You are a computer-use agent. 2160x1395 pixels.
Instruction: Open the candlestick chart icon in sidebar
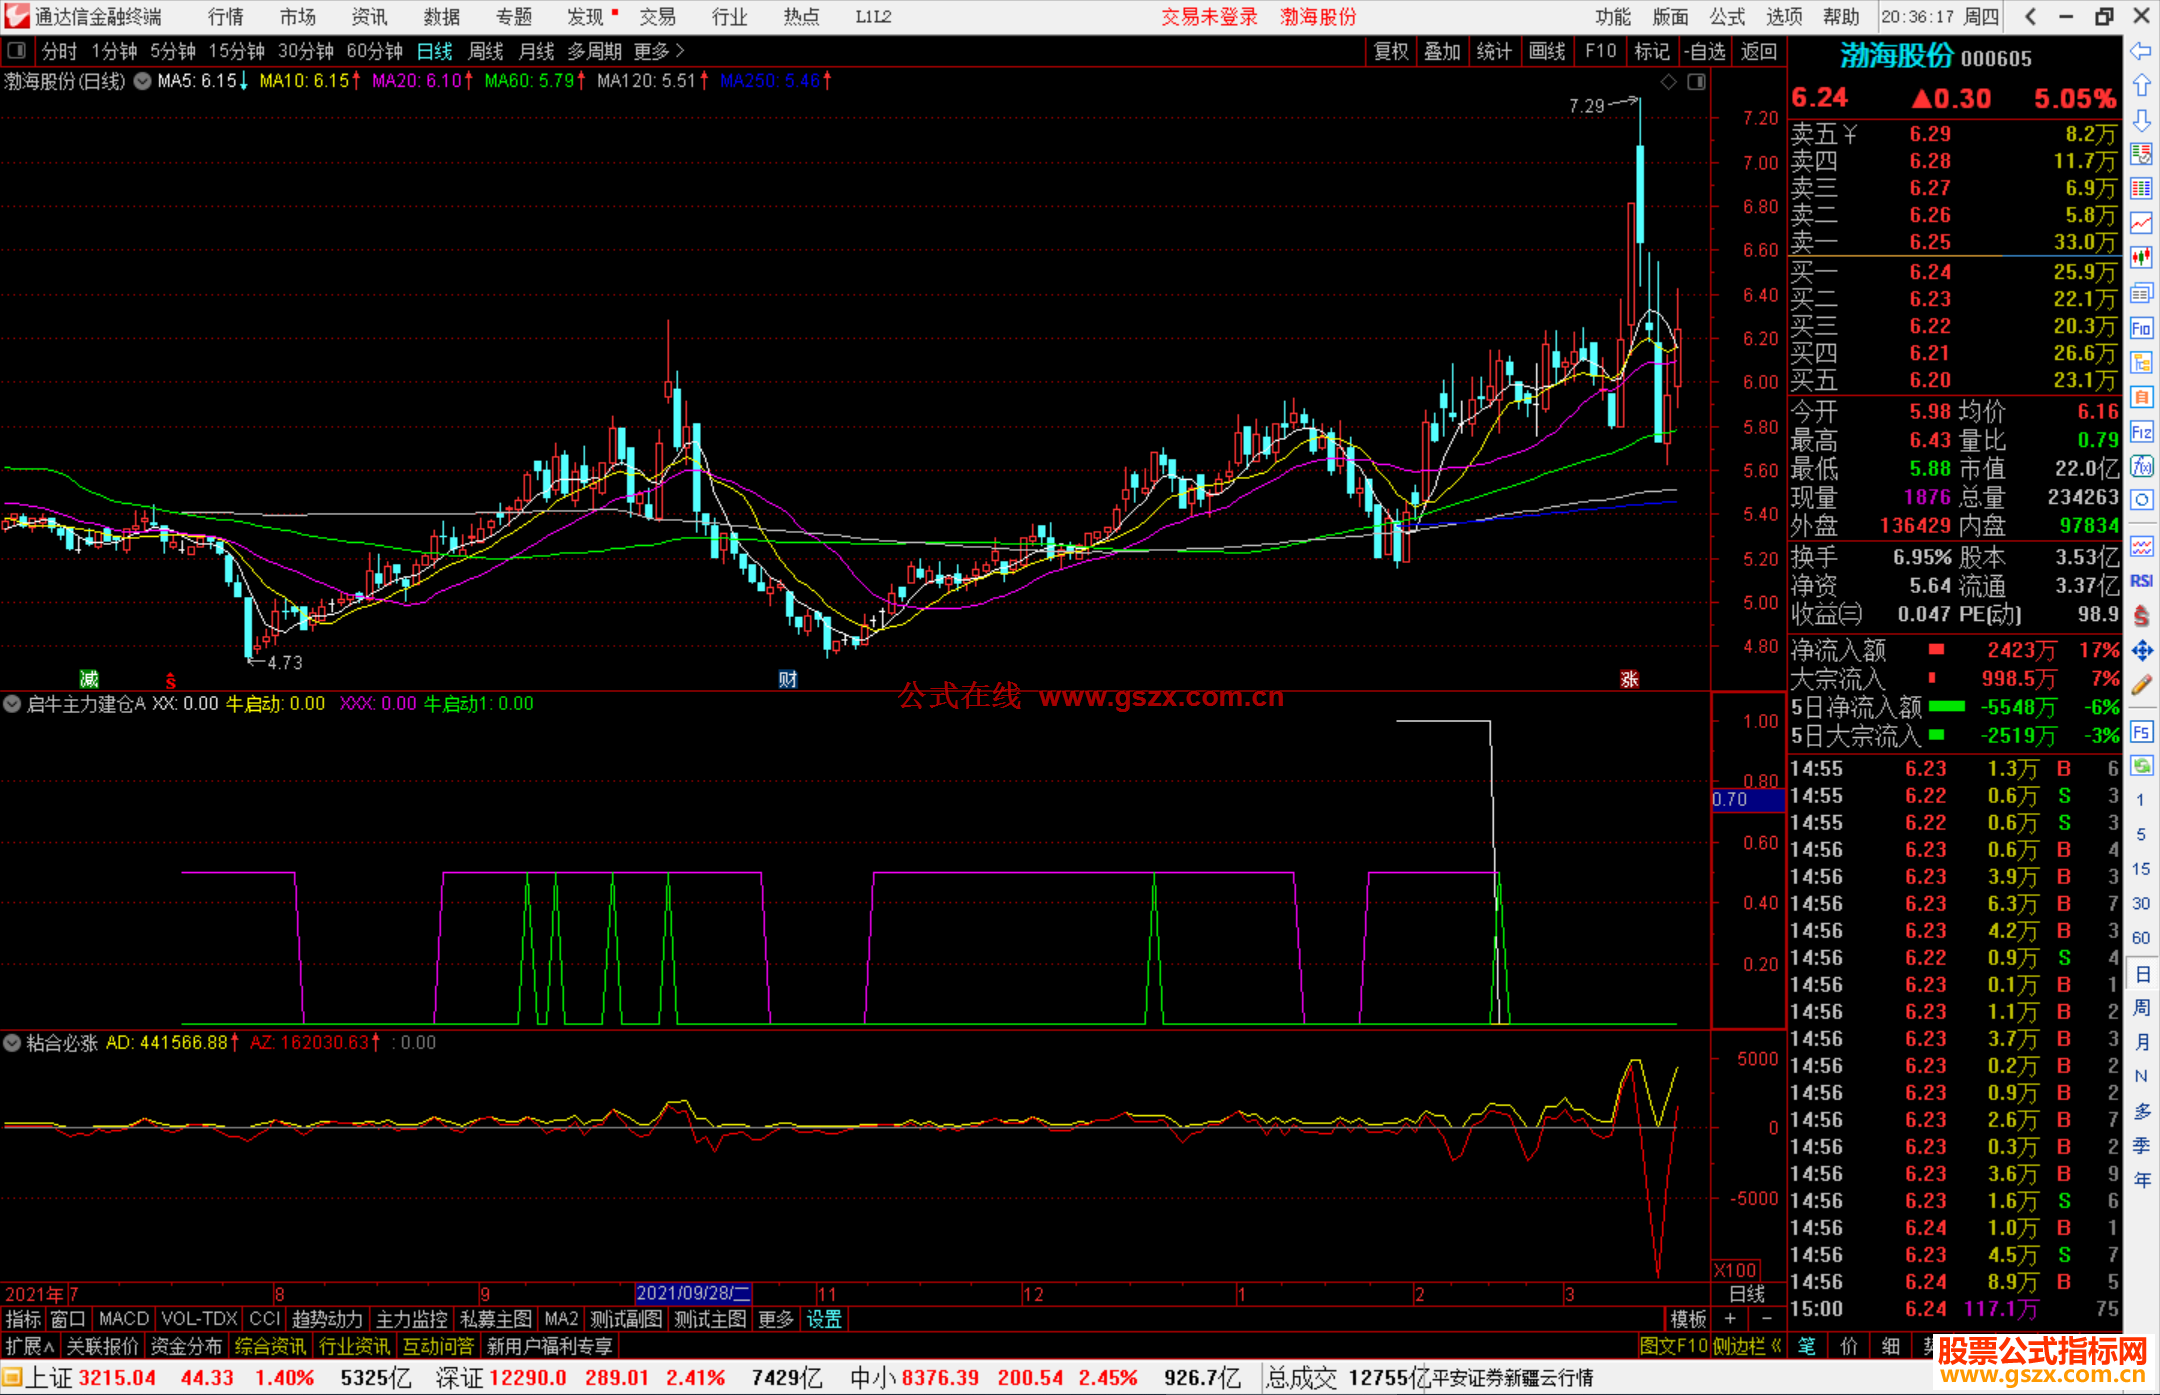(x=2141, y=258)
